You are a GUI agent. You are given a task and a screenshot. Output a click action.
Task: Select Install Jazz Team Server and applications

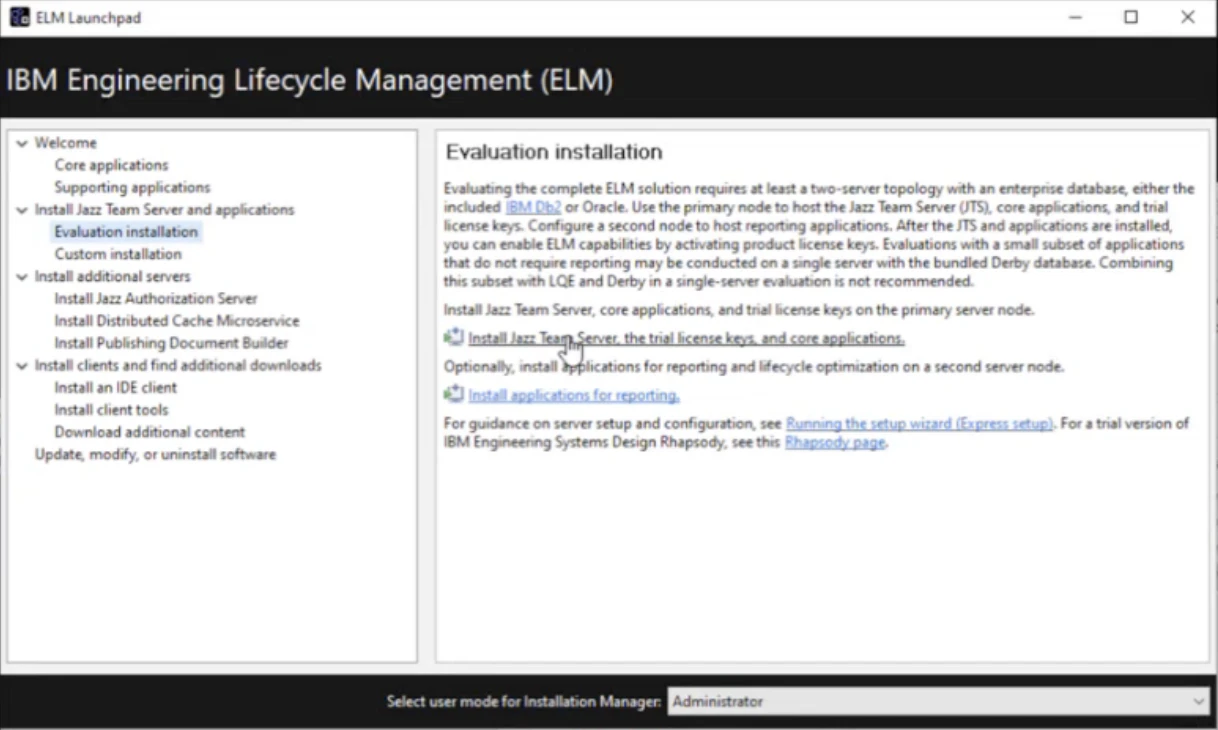coord(164,210)
